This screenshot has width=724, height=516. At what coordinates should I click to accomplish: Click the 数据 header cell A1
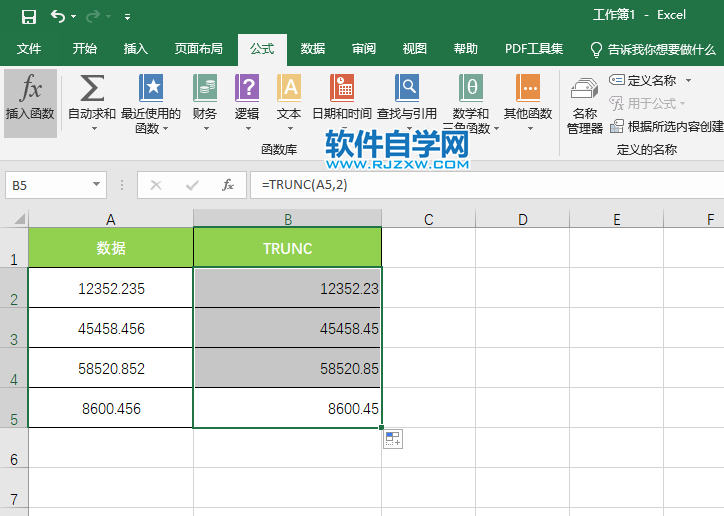pos(111,248)
